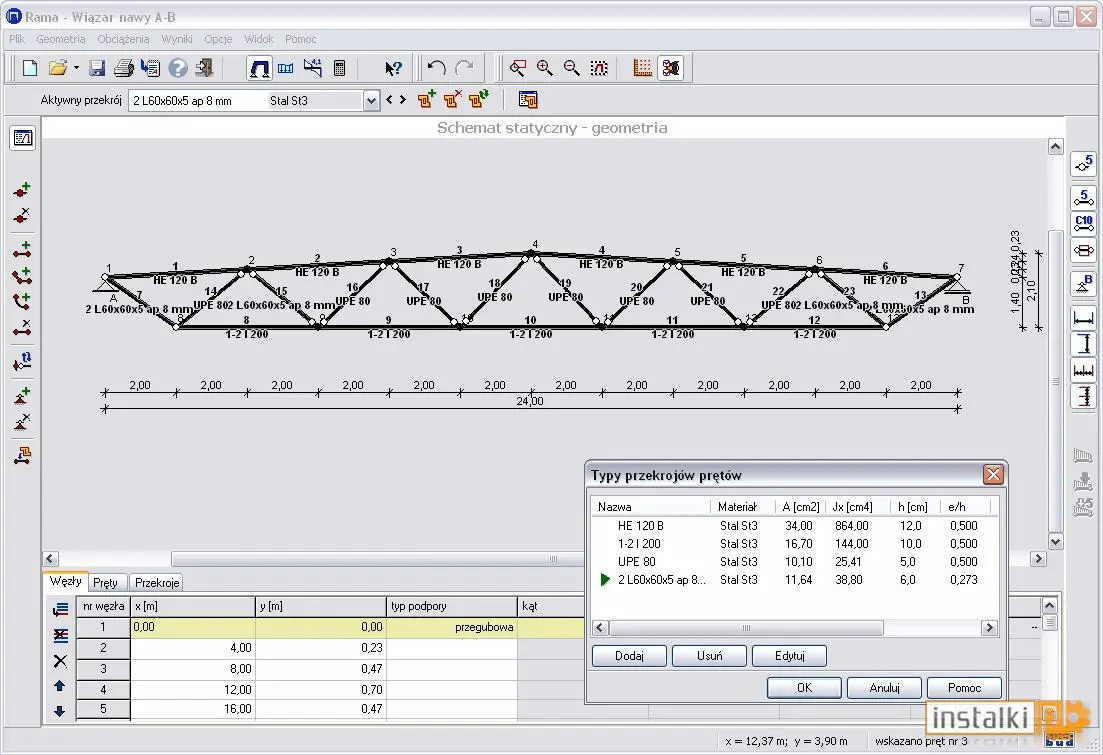Toggle node numbers display on right sidebar
The height and width of the screenshot is (755, 1103).
coord(1083,164)
